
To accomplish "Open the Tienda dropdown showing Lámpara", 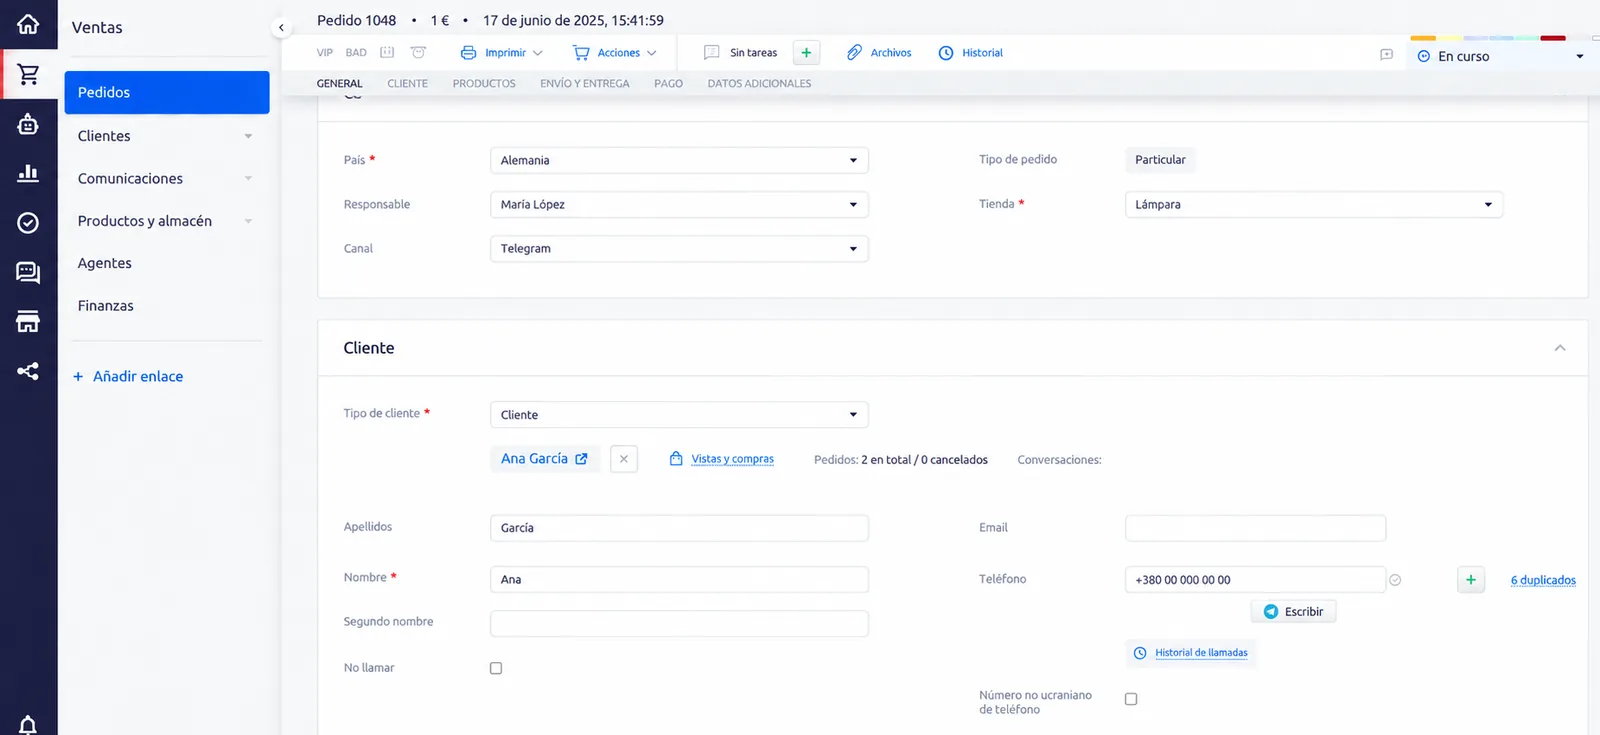I will pyautogui.click(x=1313, y=204).
